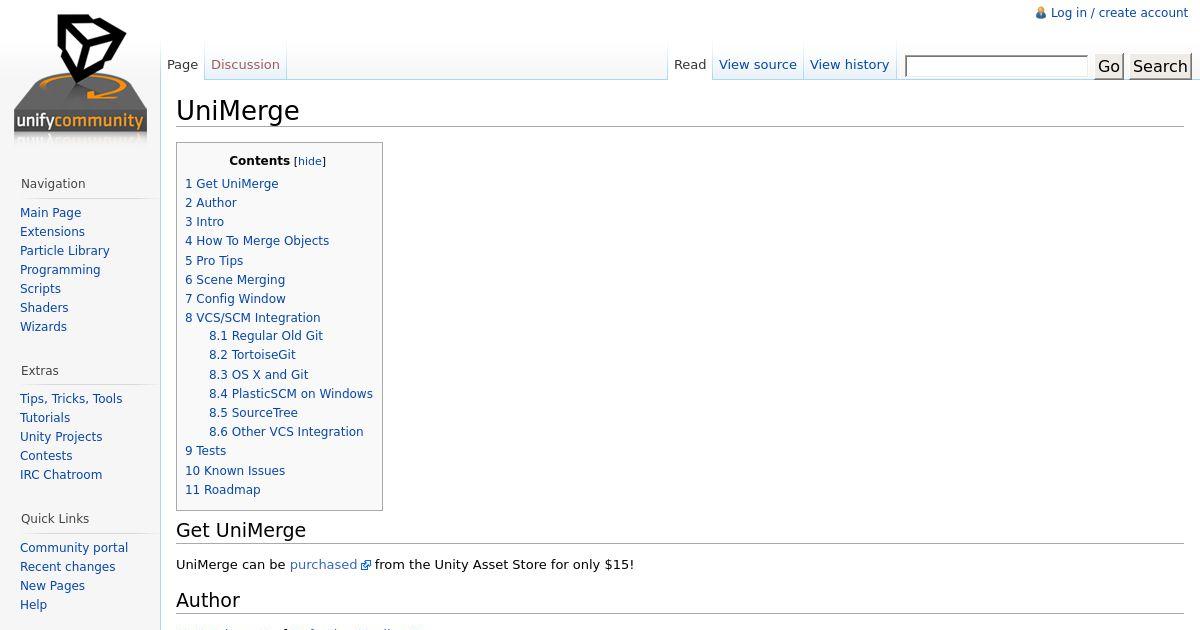Click the UniMerge page title
Viewport: 1200px width, 630px height.
(238, 110)
